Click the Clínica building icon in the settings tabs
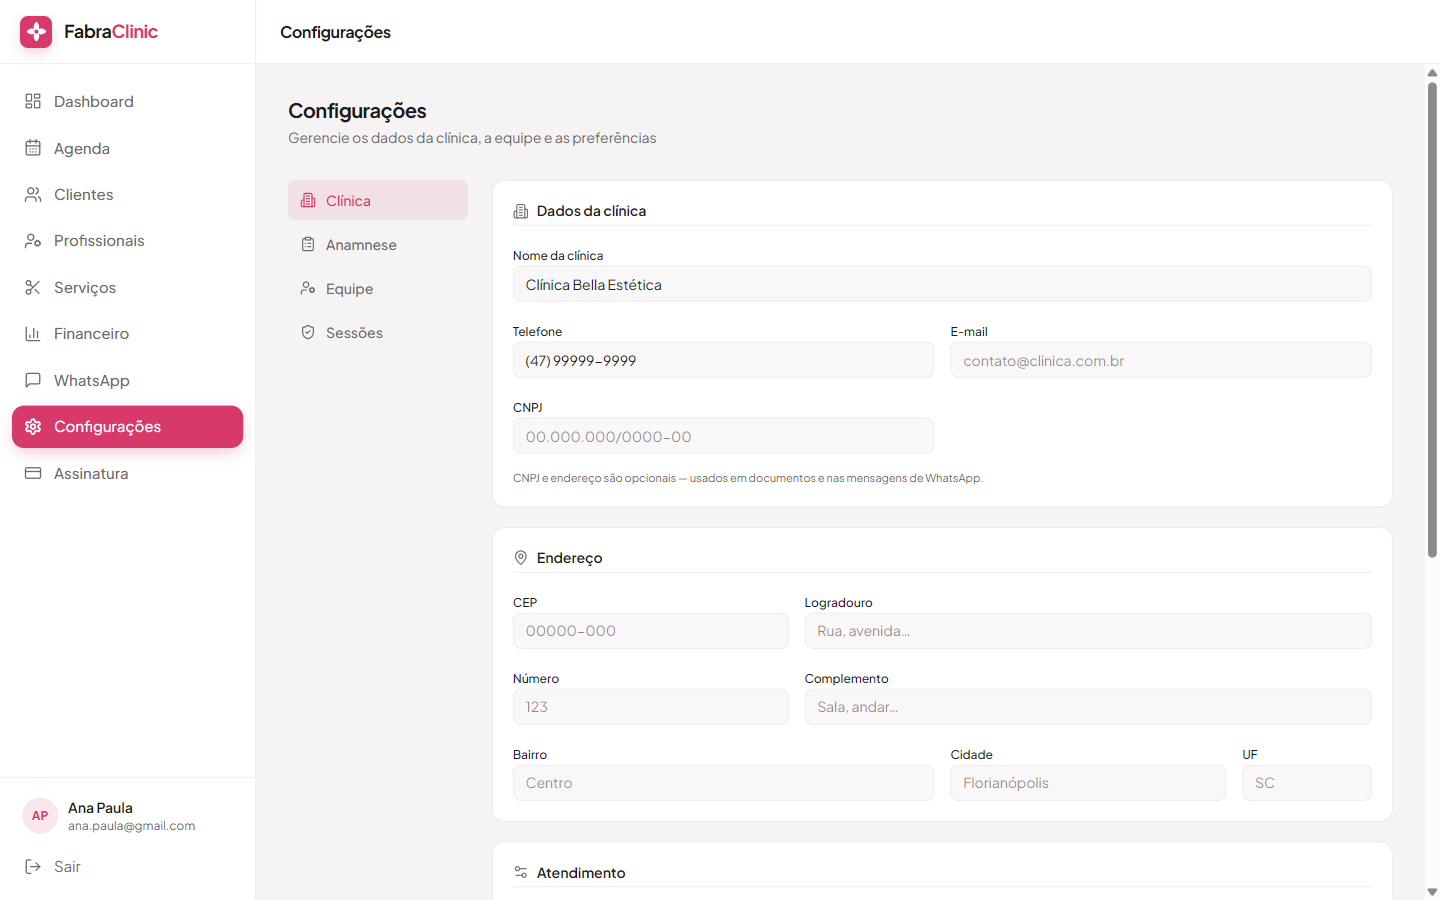Viewport: 1440px width, 900px height. click(308, 200)
